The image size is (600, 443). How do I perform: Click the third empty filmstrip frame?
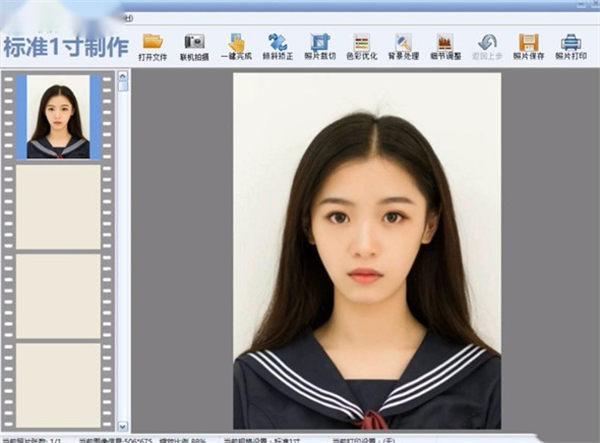click(58, 296)
